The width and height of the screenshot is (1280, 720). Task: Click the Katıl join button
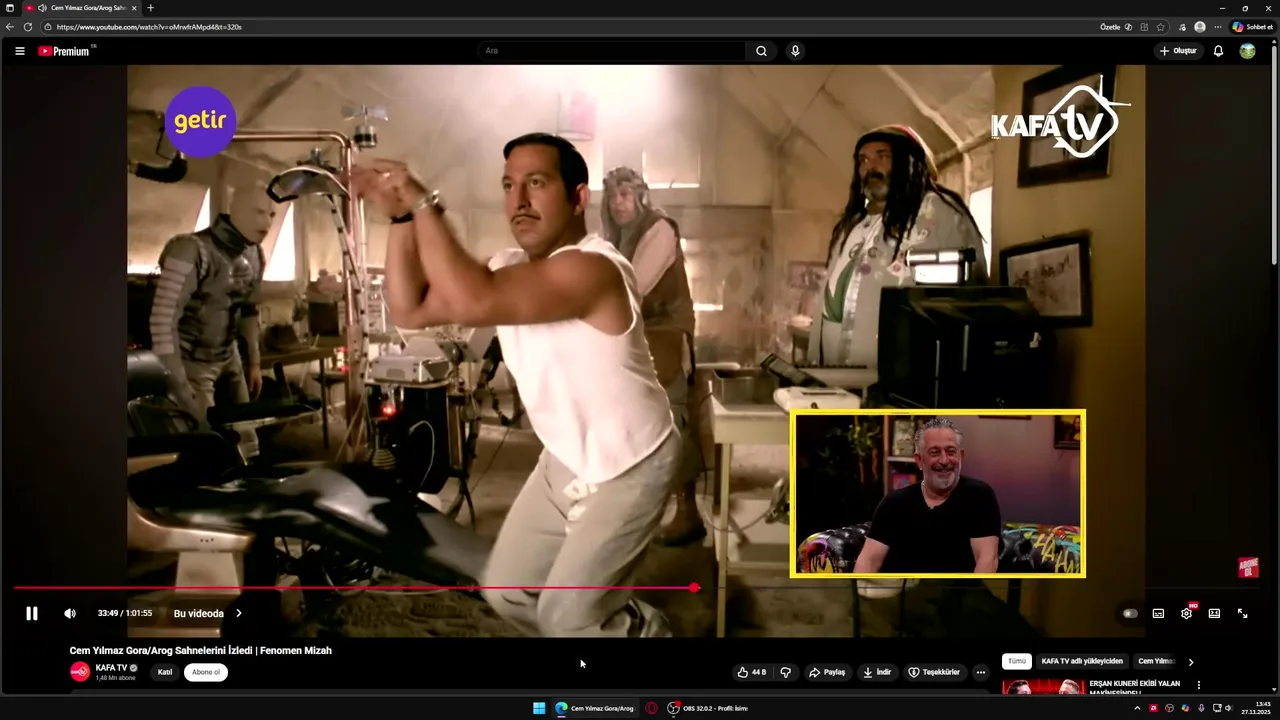pyautogui.click(x=165, y=672)
